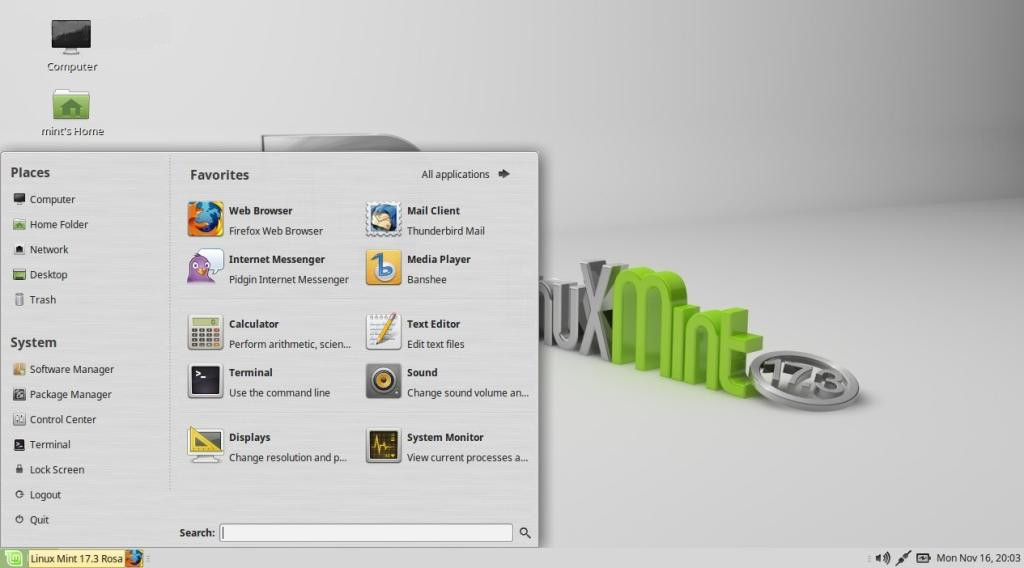Open the volume icon in system tray
1024x568 pixels.
pos(882,558)
